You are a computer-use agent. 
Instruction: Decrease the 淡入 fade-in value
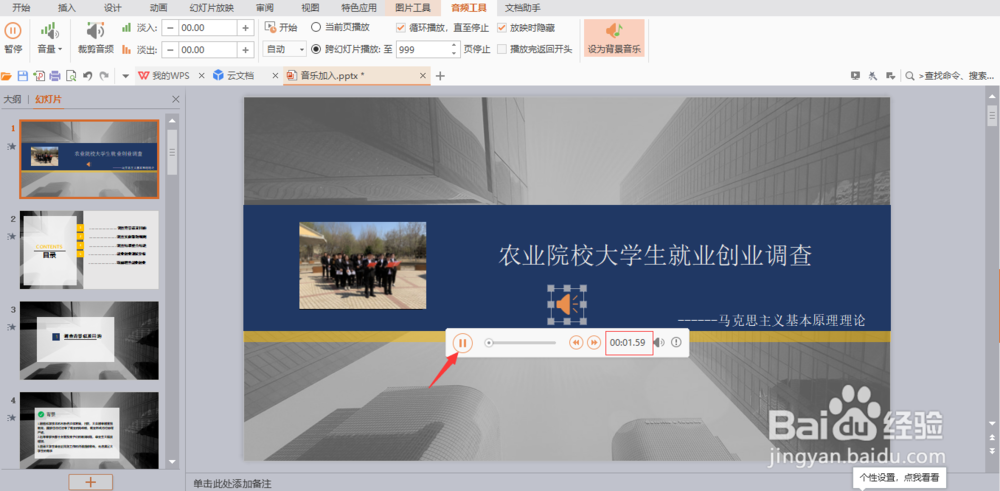coord(169,28)
